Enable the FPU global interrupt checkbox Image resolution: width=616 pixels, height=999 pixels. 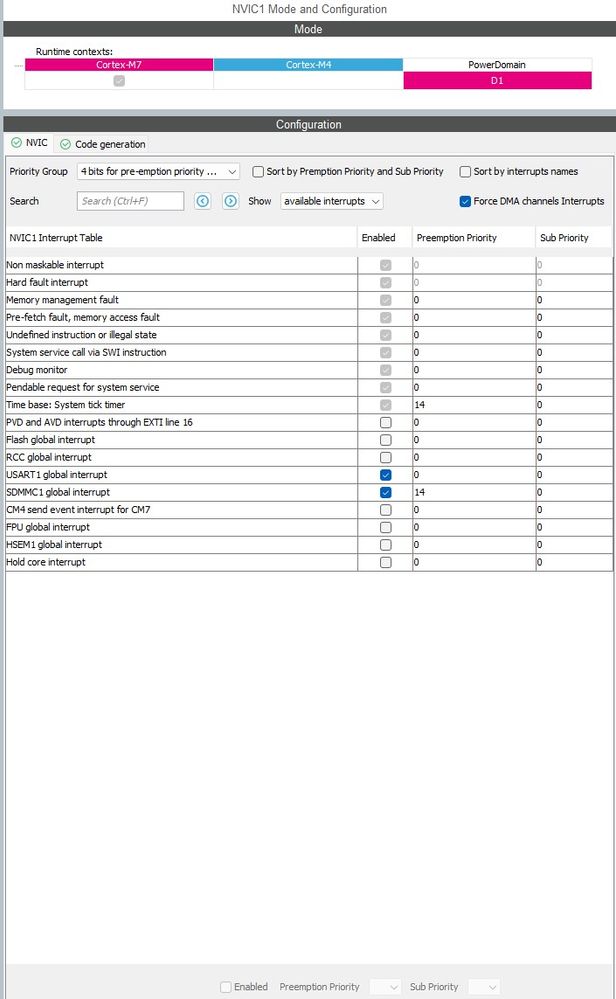pos(386,527)
